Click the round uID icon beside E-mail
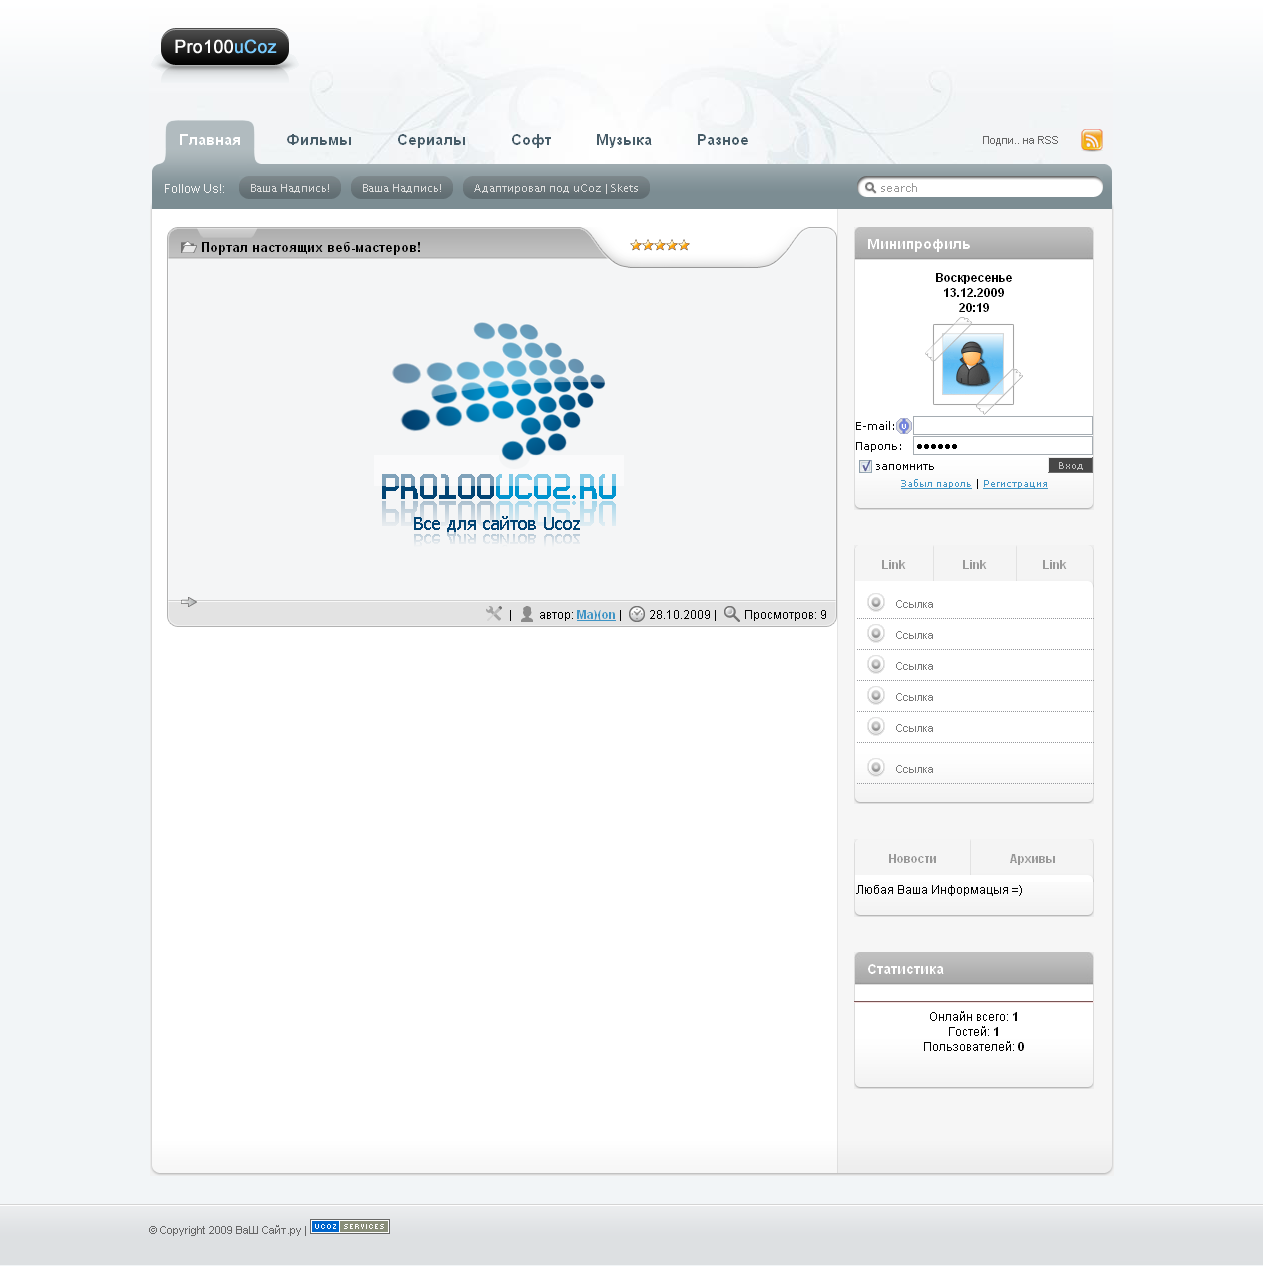 pyautogui.click(x=904, y=426)
